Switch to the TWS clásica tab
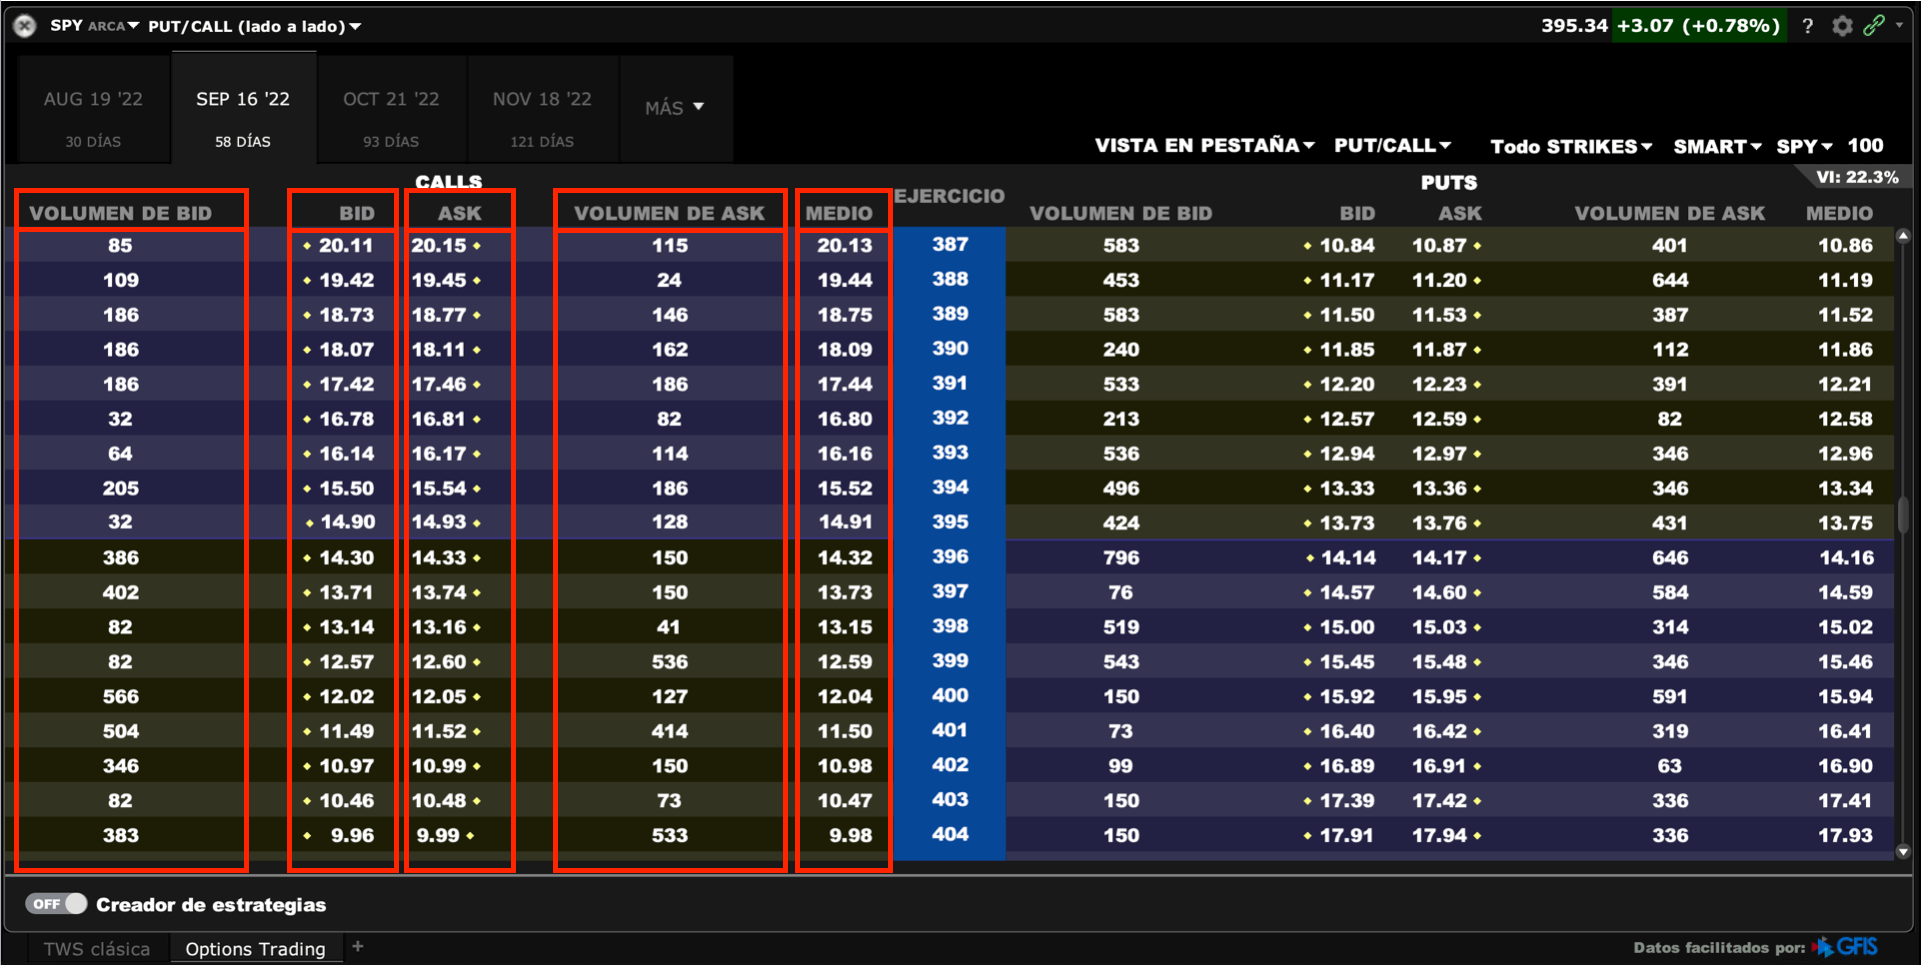The height and width of the screenshot is (965, 1921). [96, 948]
